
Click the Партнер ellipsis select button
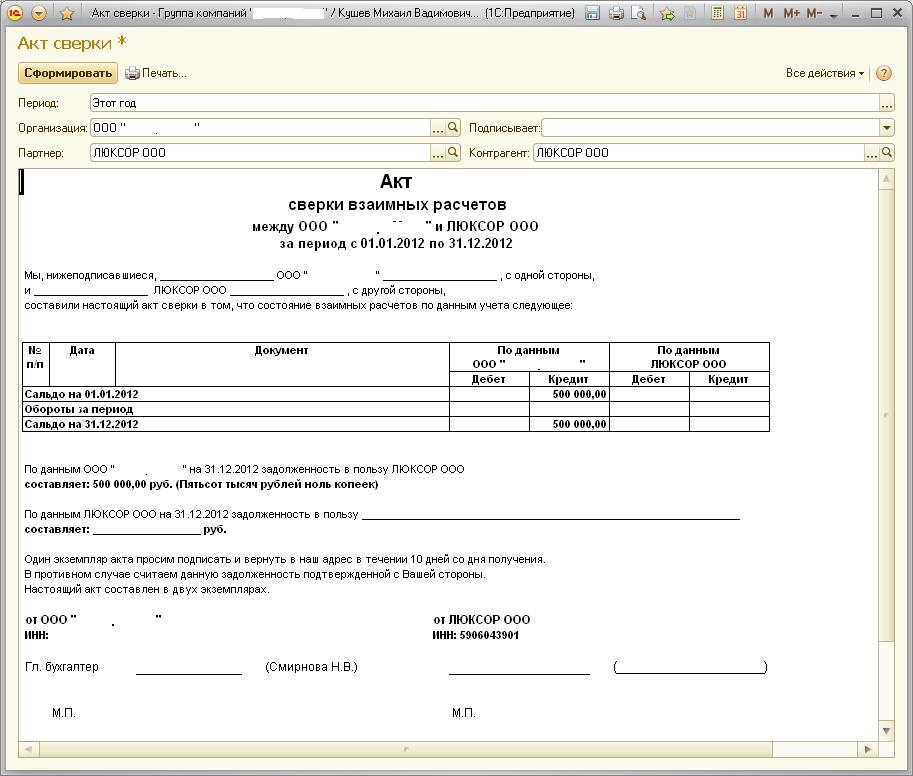(x=437, y=153)
